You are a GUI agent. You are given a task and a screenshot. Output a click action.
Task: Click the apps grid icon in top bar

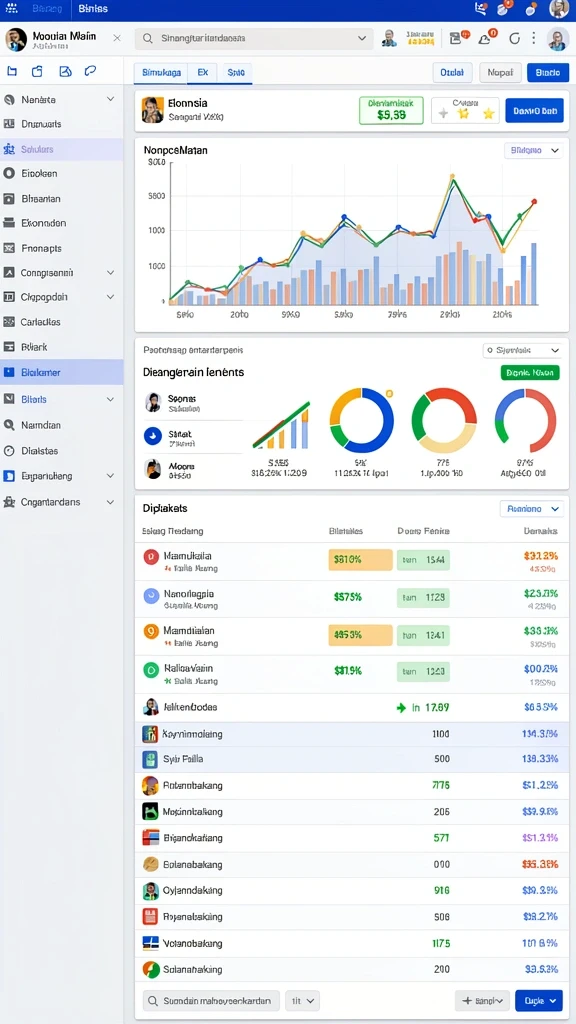(x=10, y=8)
